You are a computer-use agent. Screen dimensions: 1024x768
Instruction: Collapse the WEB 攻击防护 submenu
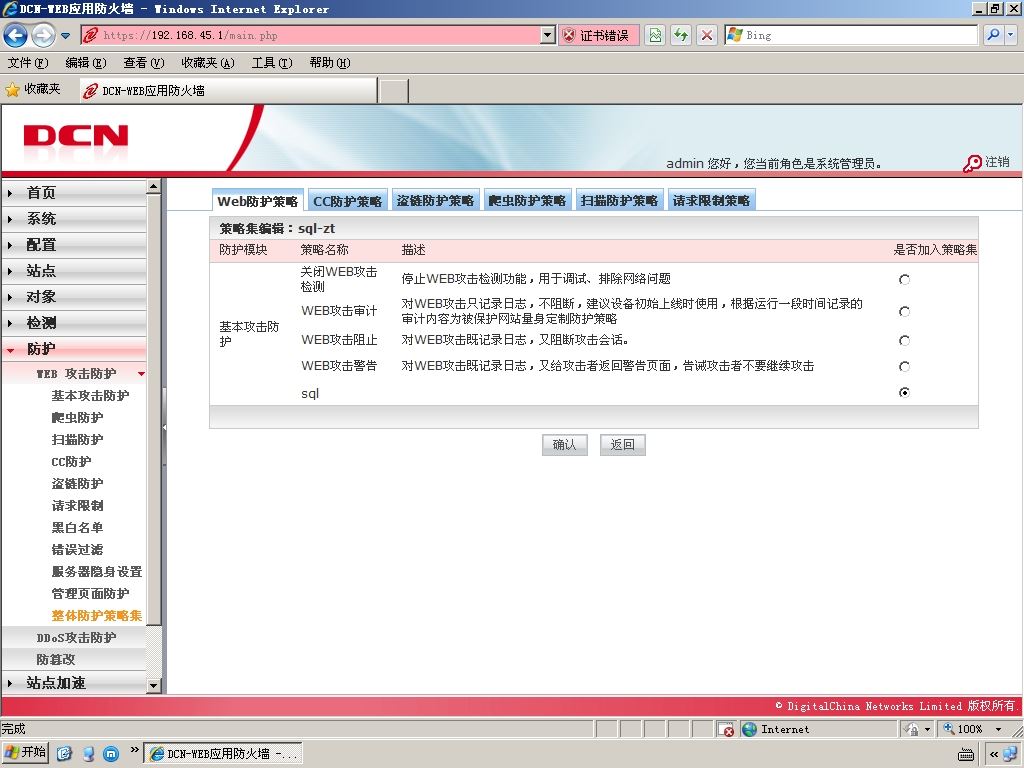[74, 374]
